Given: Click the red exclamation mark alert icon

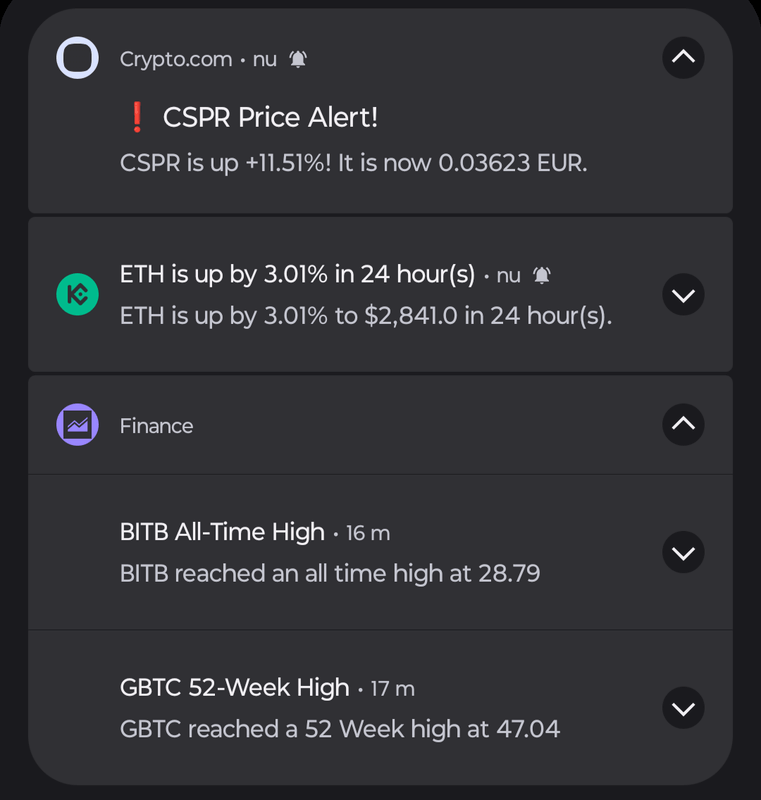Looking at the screenshot, I should pos(138,118).
